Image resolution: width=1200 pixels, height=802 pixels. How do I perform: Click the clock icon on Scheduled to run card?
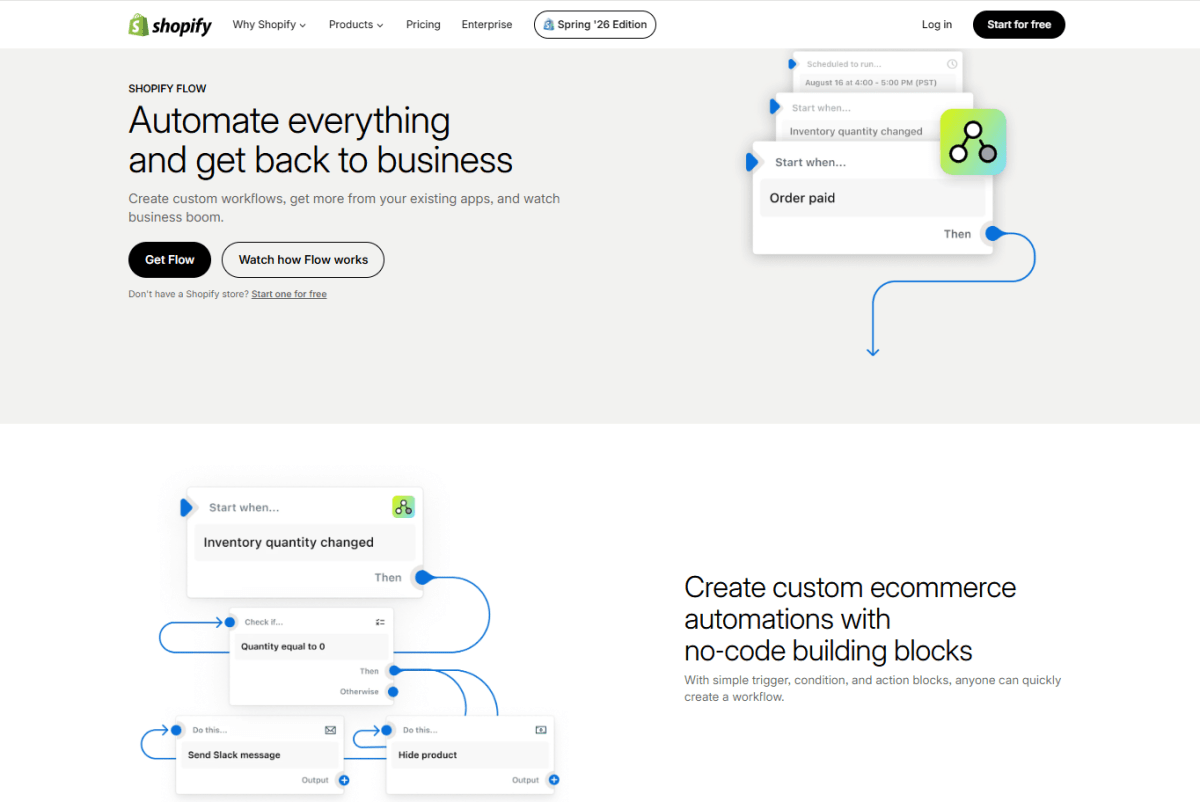(952, 64)
